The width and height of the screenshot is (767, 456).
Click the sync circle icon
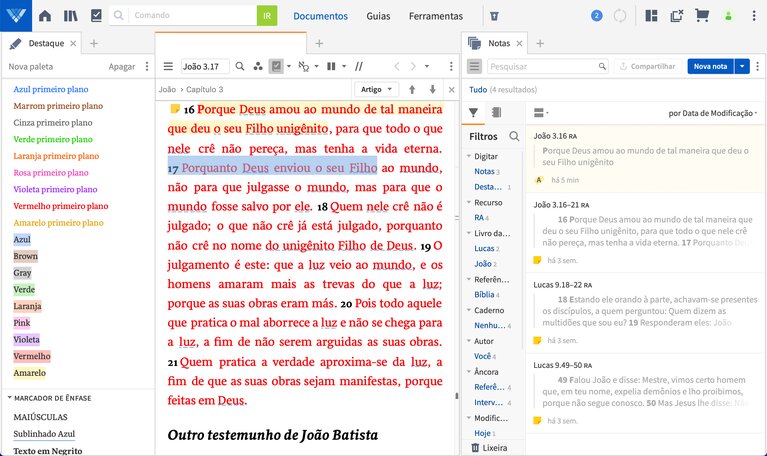(x=620, y=16)
